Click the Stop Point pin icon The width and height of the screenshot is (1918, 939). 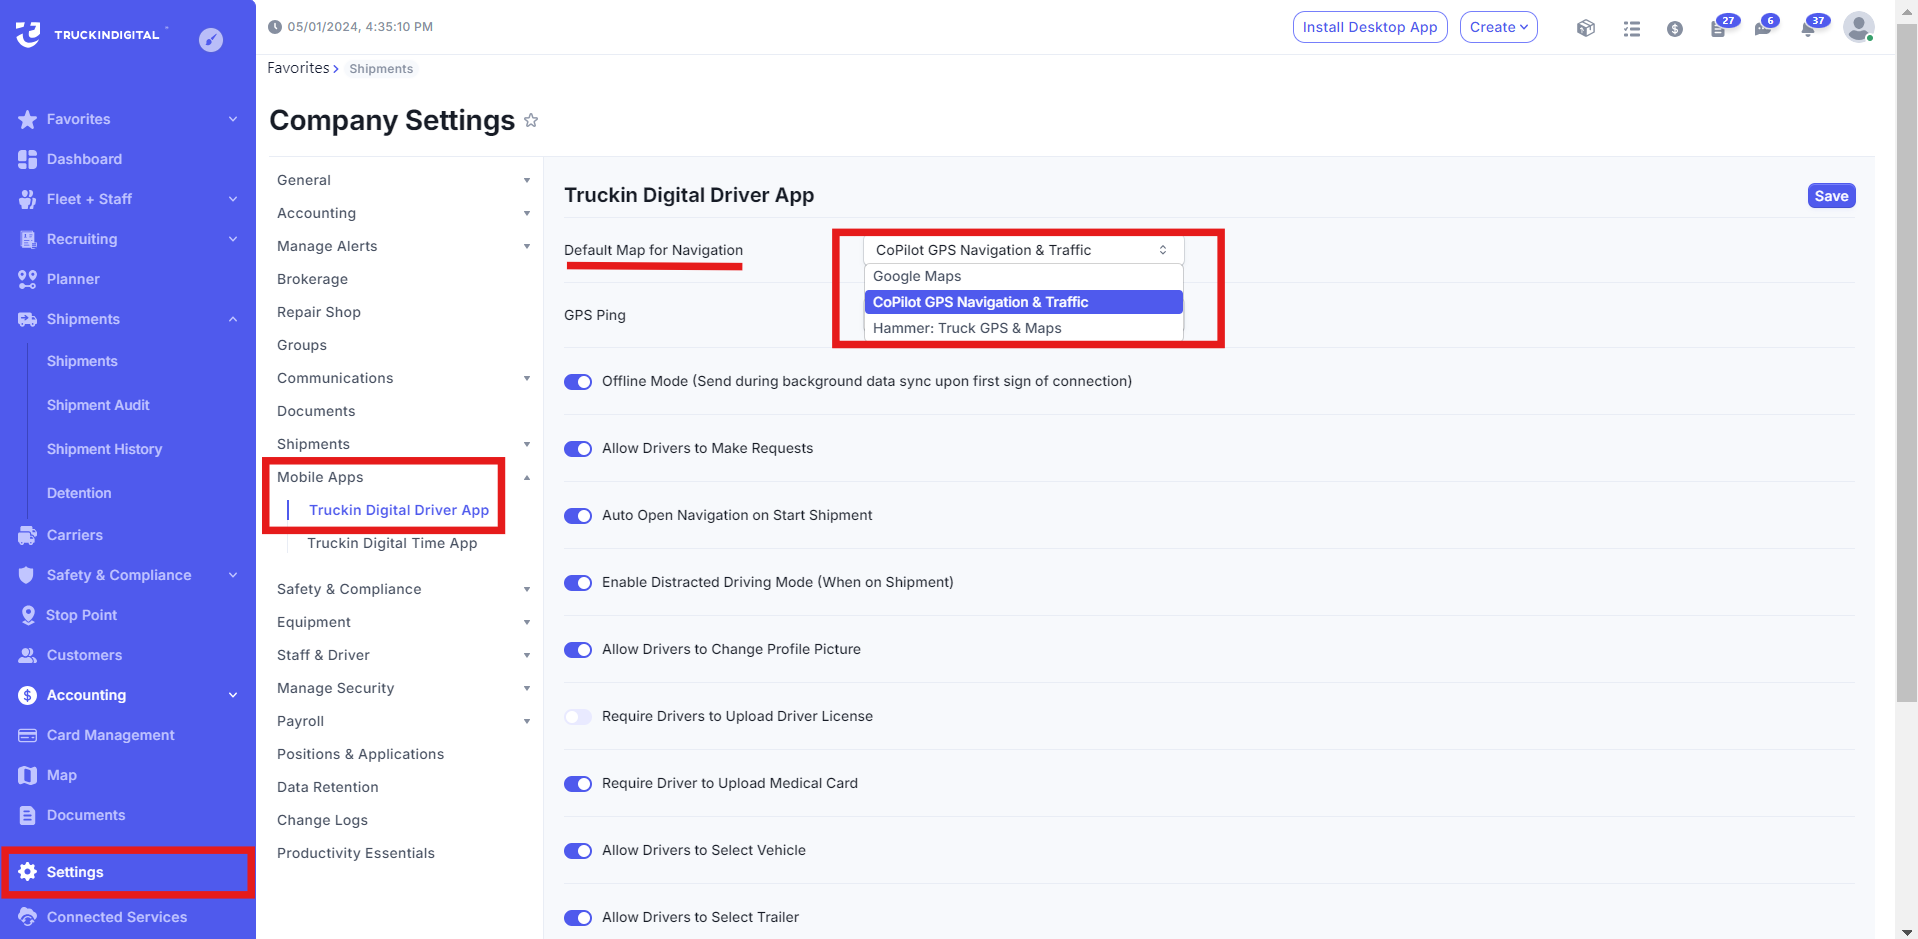[27, 615]
